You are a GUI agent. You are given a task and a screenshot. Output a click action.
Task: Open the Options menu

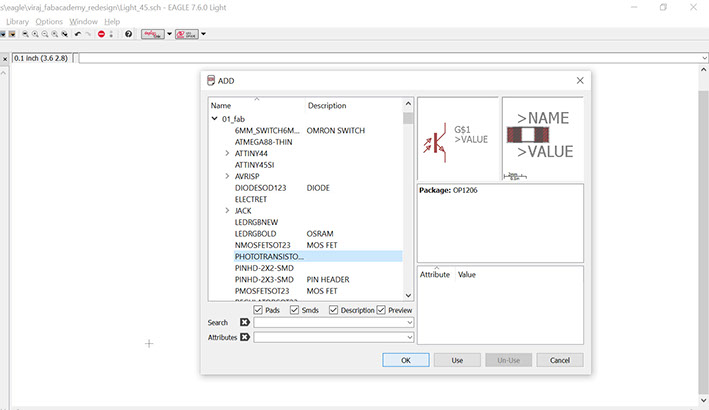point(49,21)
